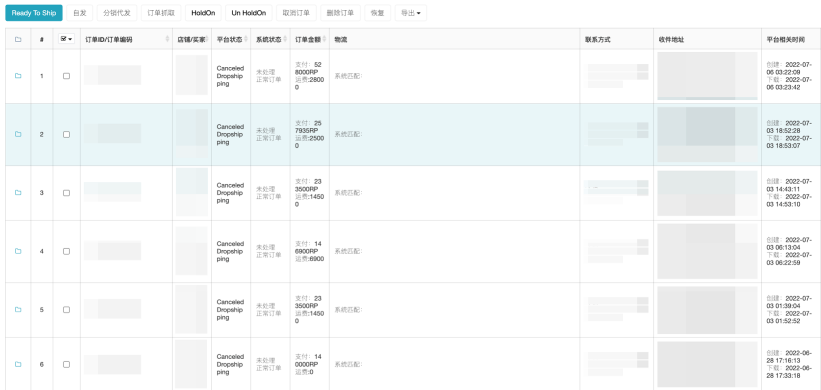The width and height of the screenshot is (821, 390).
Task: Tick the checkbox for order row 6
Action: point(66,364)
